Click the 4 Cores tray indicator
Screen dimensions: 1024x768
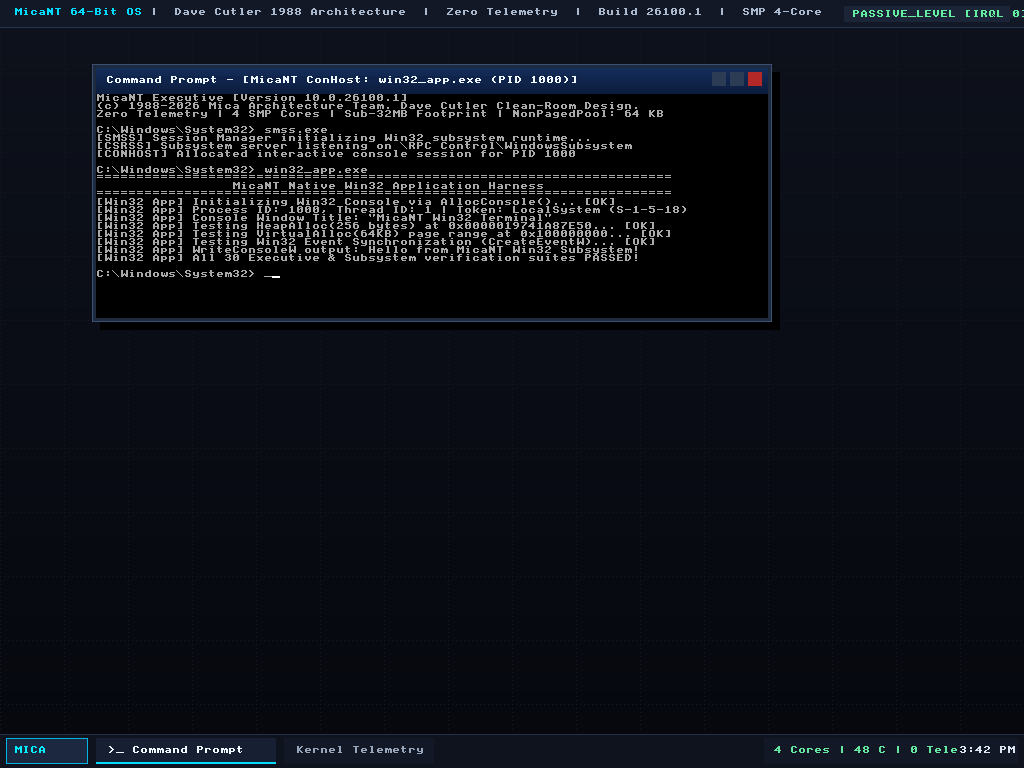801,750
